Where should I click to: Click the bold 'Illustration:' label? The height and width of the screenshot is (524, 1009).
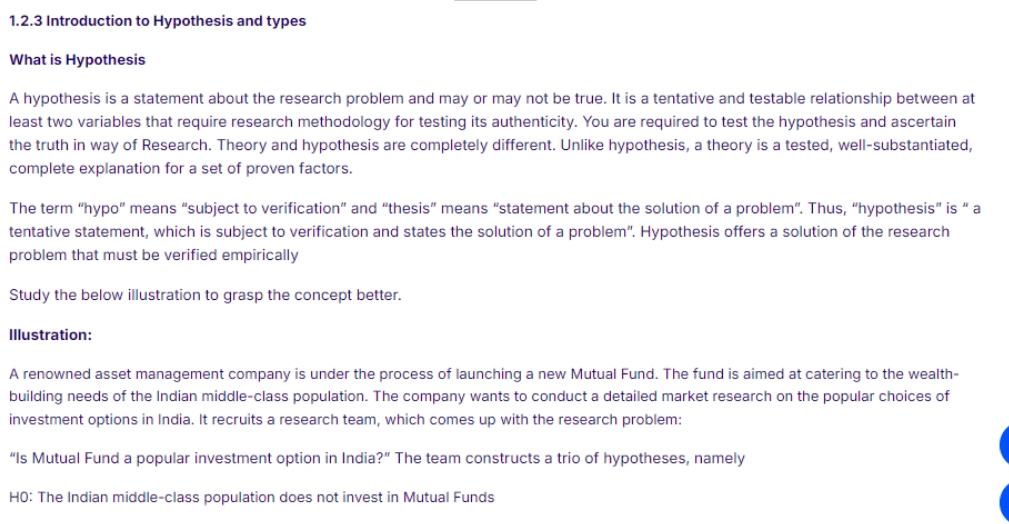pyautogui.click(x=50, y=335)
